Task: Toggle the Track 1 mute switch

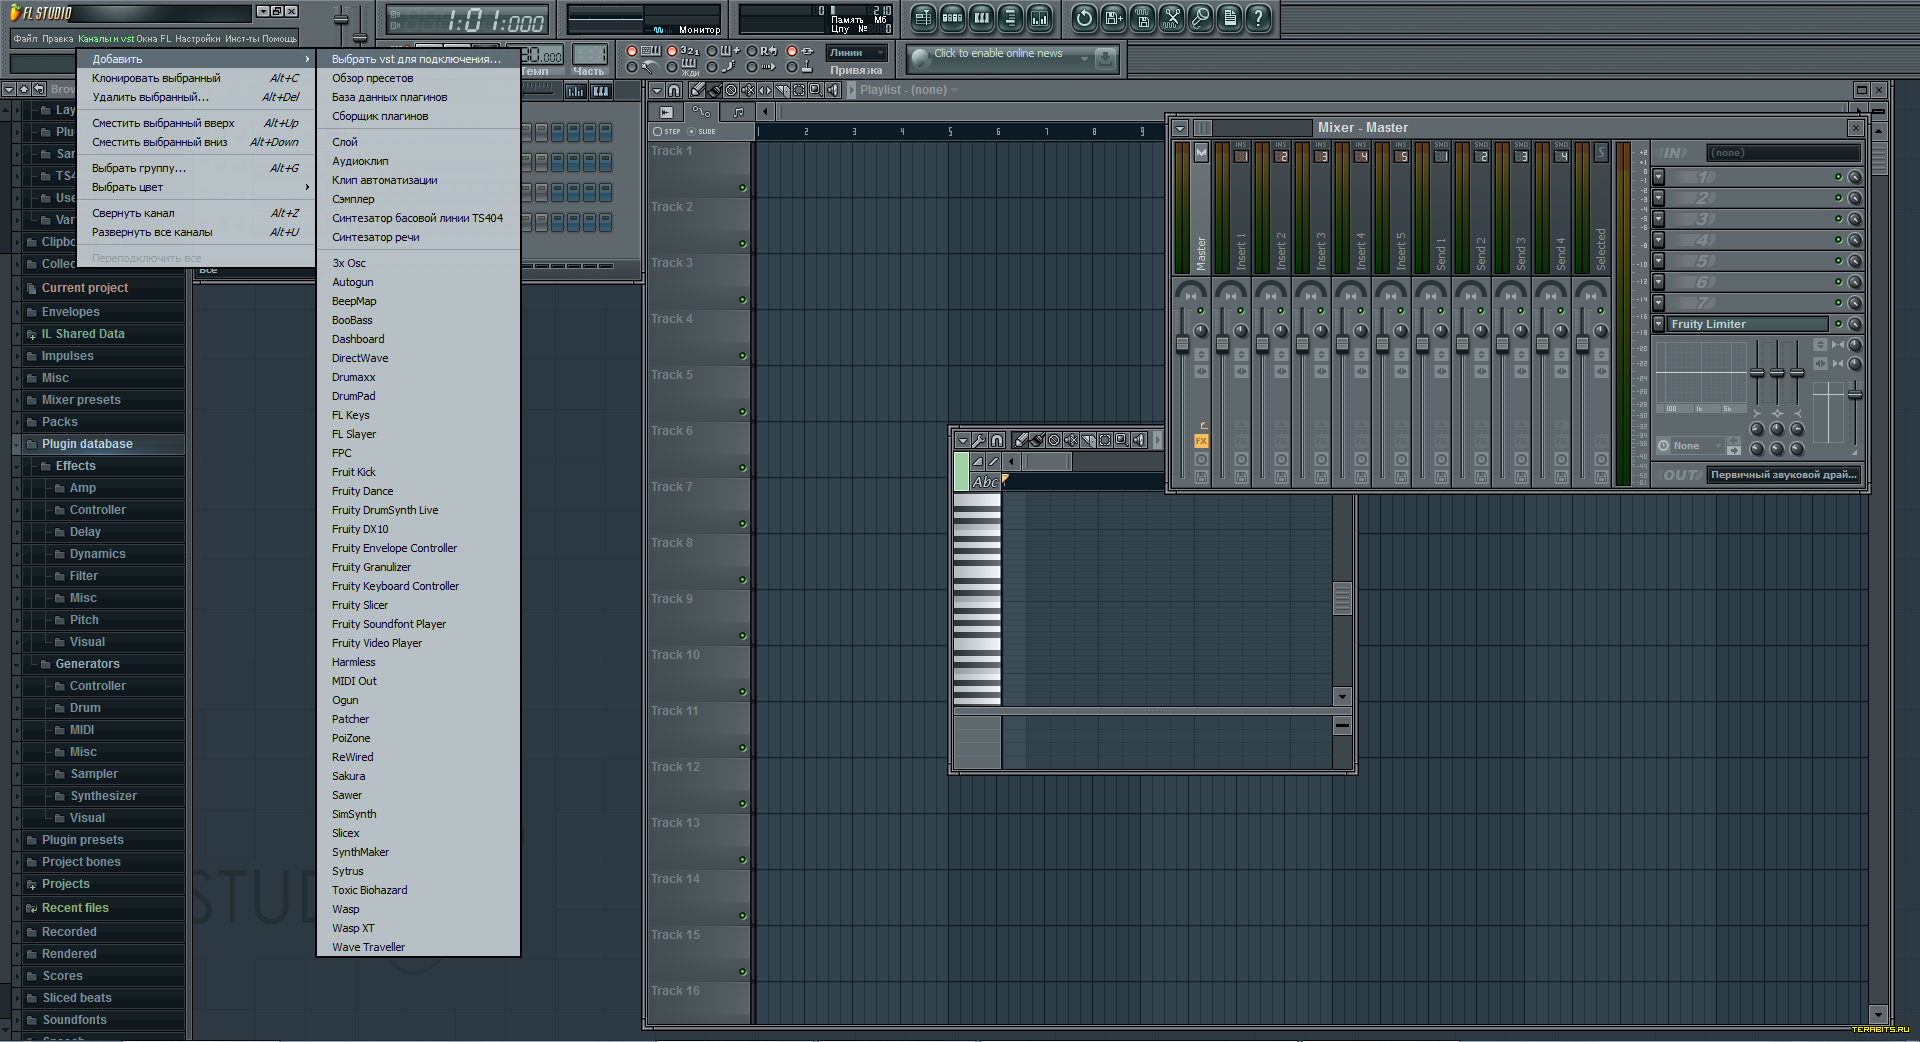Action: pyautogui.click(x=742, y=188)
